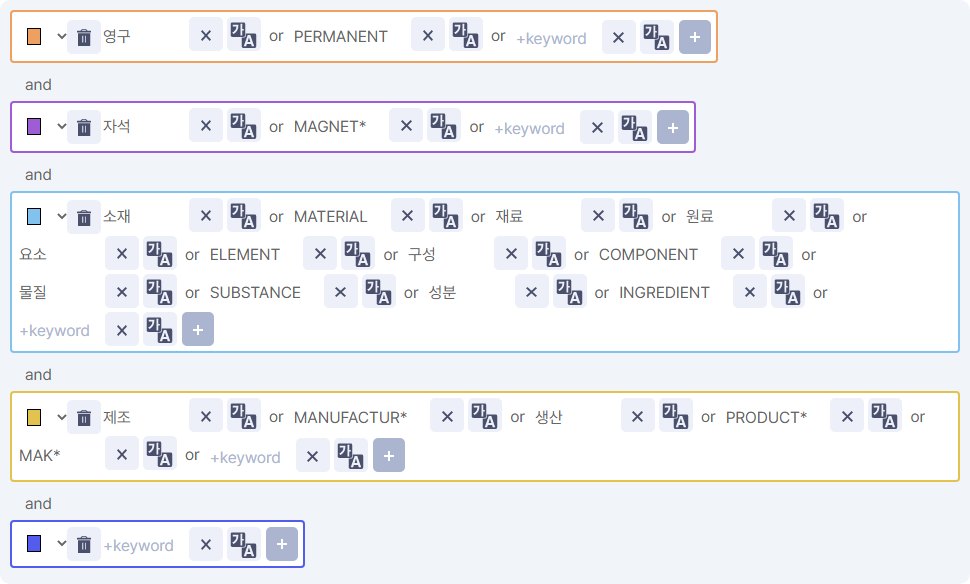This screenshot has width=970, height=584.
Task: Click translate icon next to PERMANENT
Action: coord(466,36)
